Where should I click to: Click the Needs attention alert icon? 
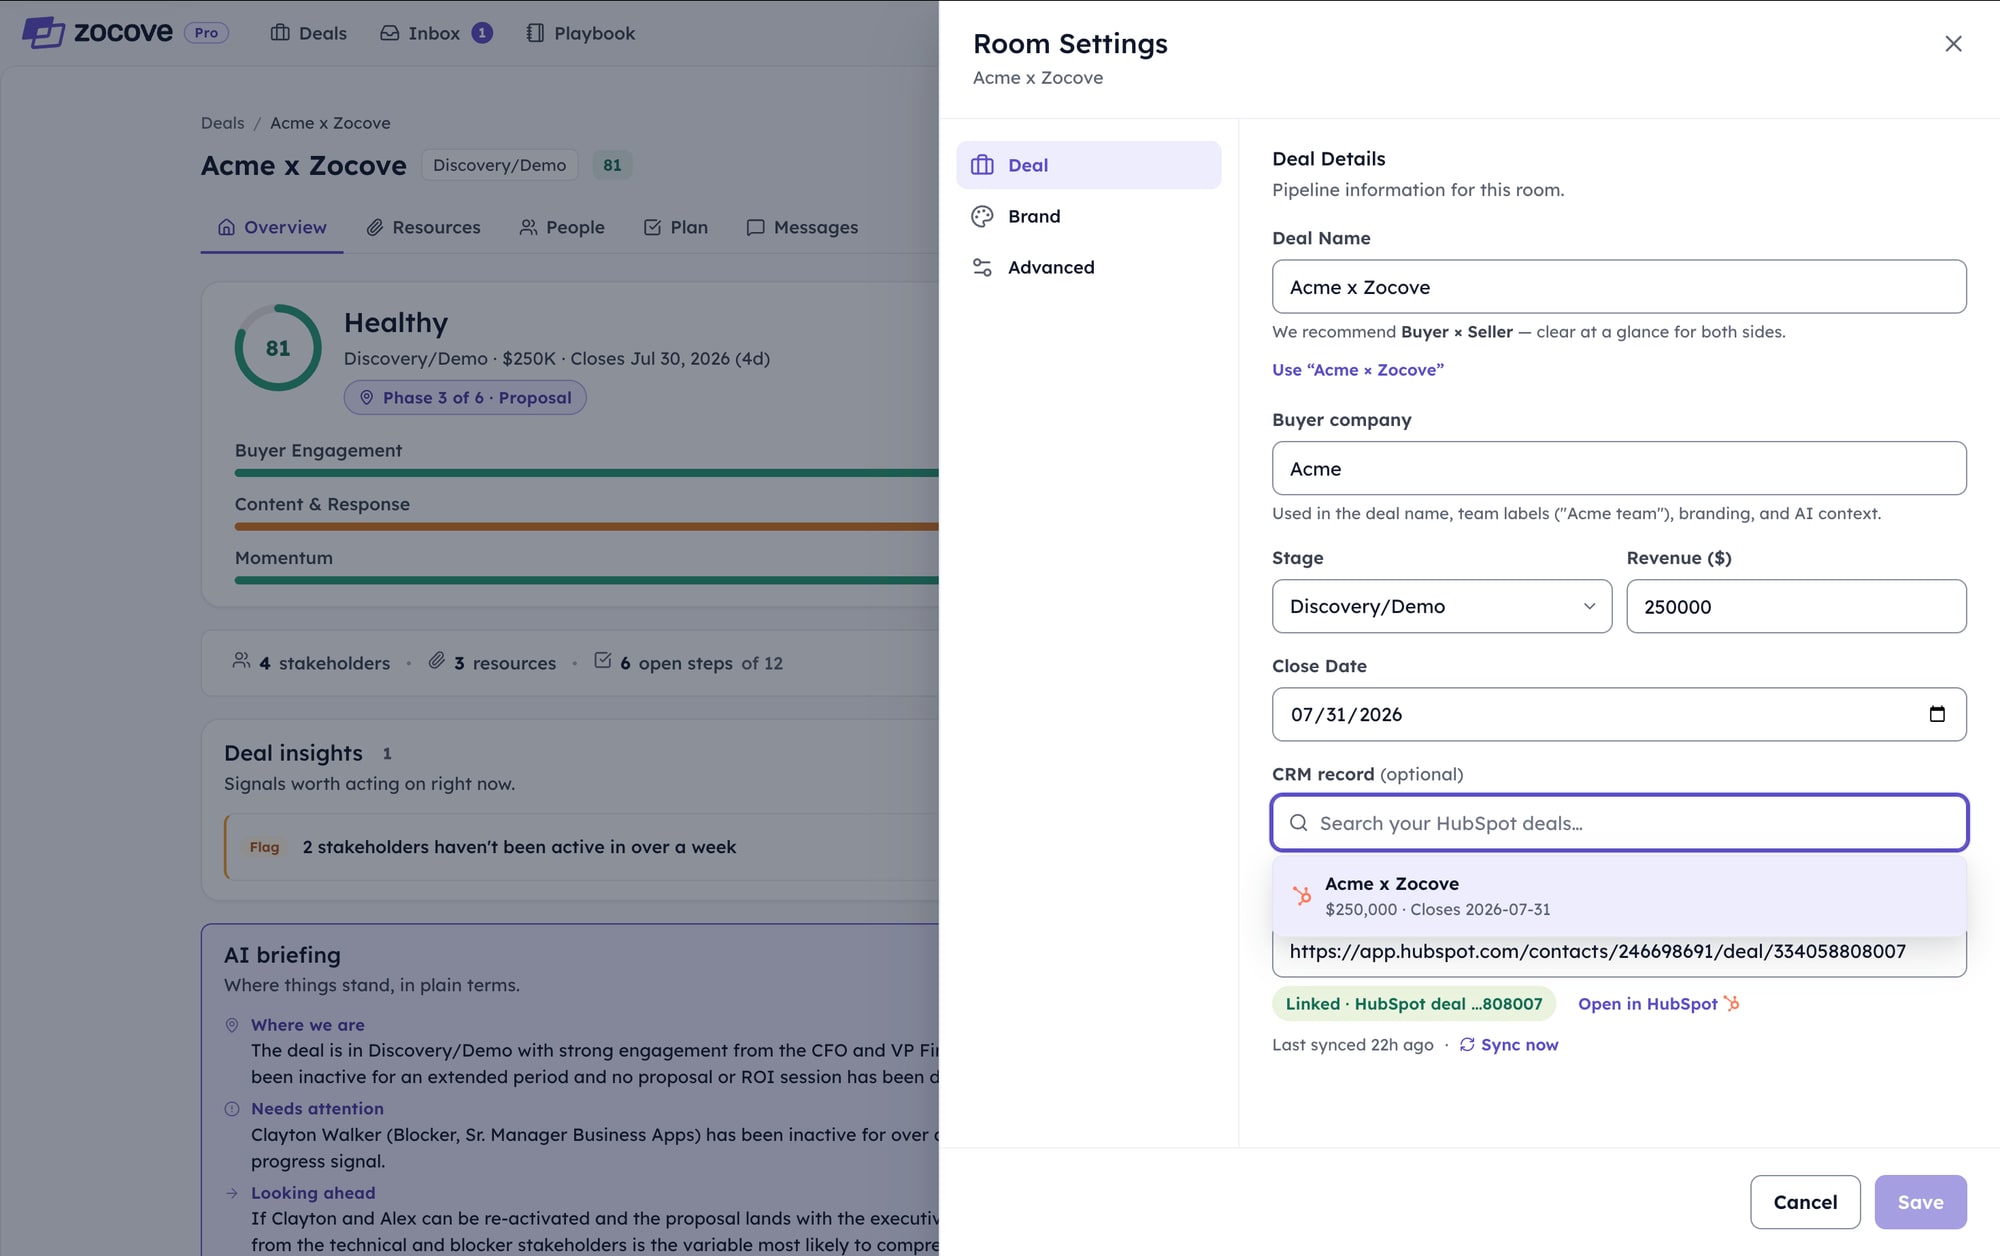pyautogui.click(x=232, y=1109)
